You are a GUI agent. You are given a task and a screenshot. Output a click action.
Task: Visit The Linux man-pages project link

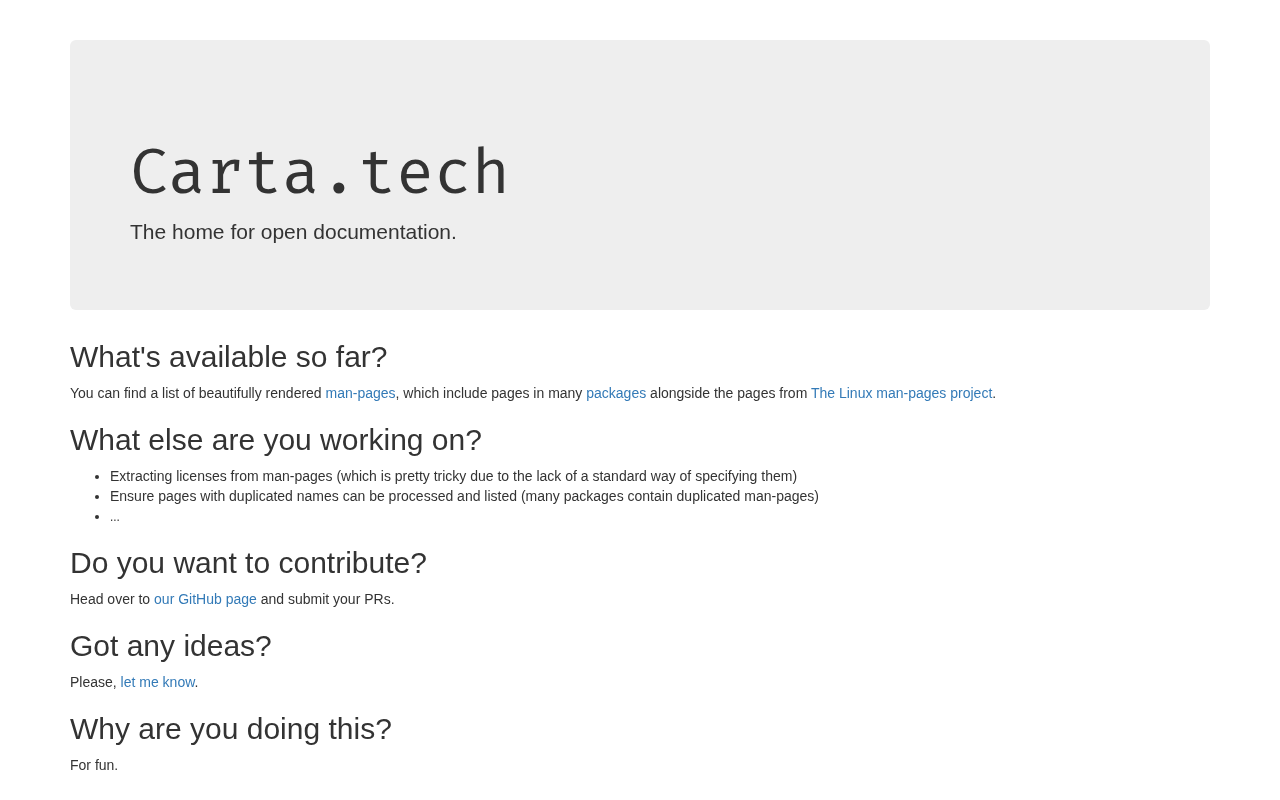pos(901,393)
